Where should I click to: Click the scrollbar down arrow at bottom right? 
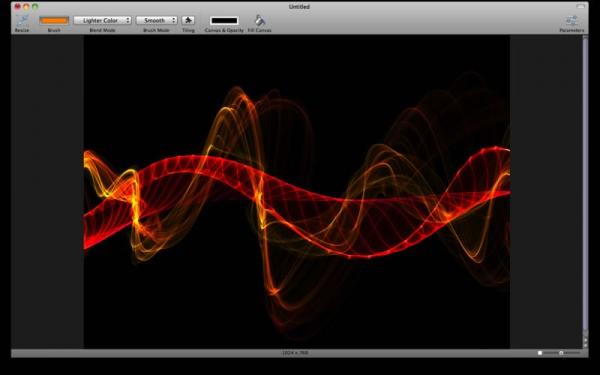click(585, 345)
